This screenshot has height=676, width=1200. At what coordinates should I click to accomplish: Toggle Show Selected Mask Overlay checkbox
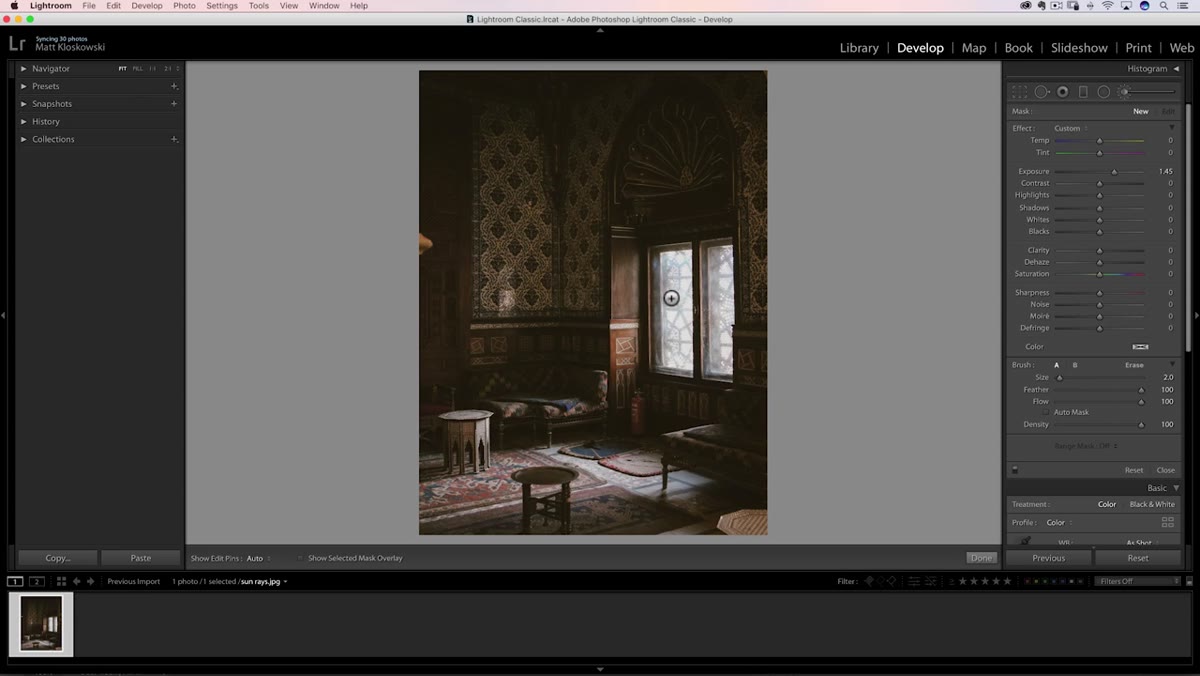300,558
